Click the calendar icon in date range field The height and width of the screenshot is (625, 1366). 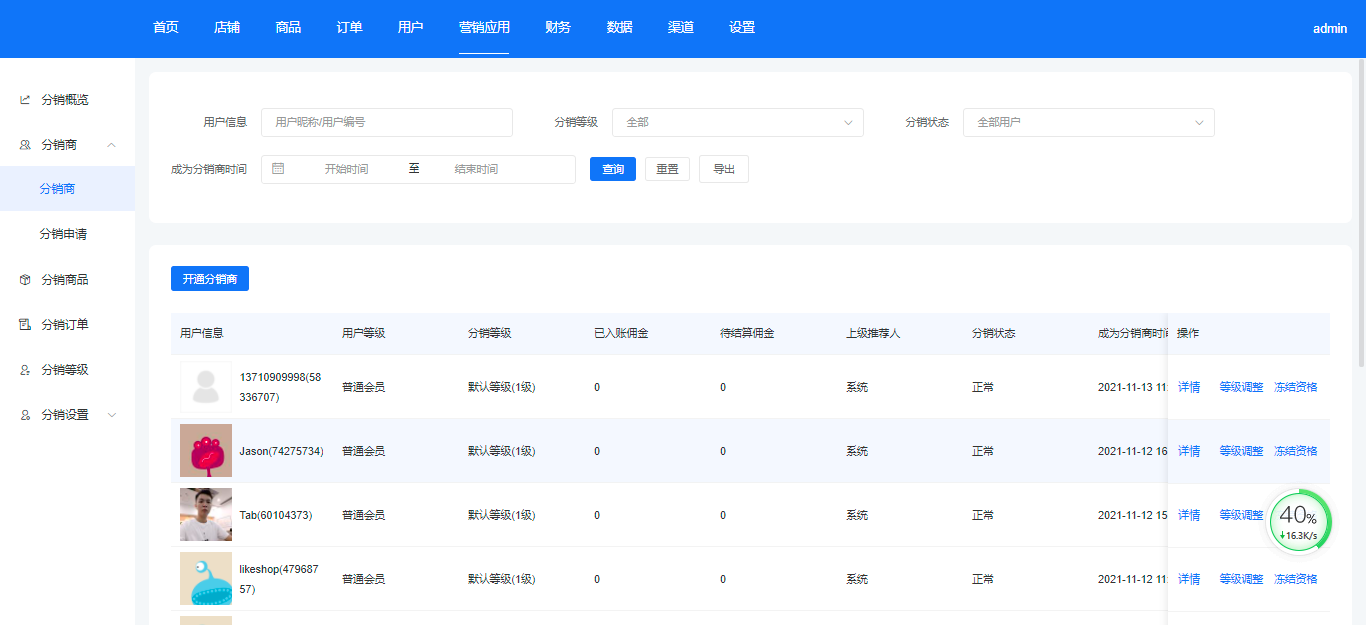[x=278, y=169]
